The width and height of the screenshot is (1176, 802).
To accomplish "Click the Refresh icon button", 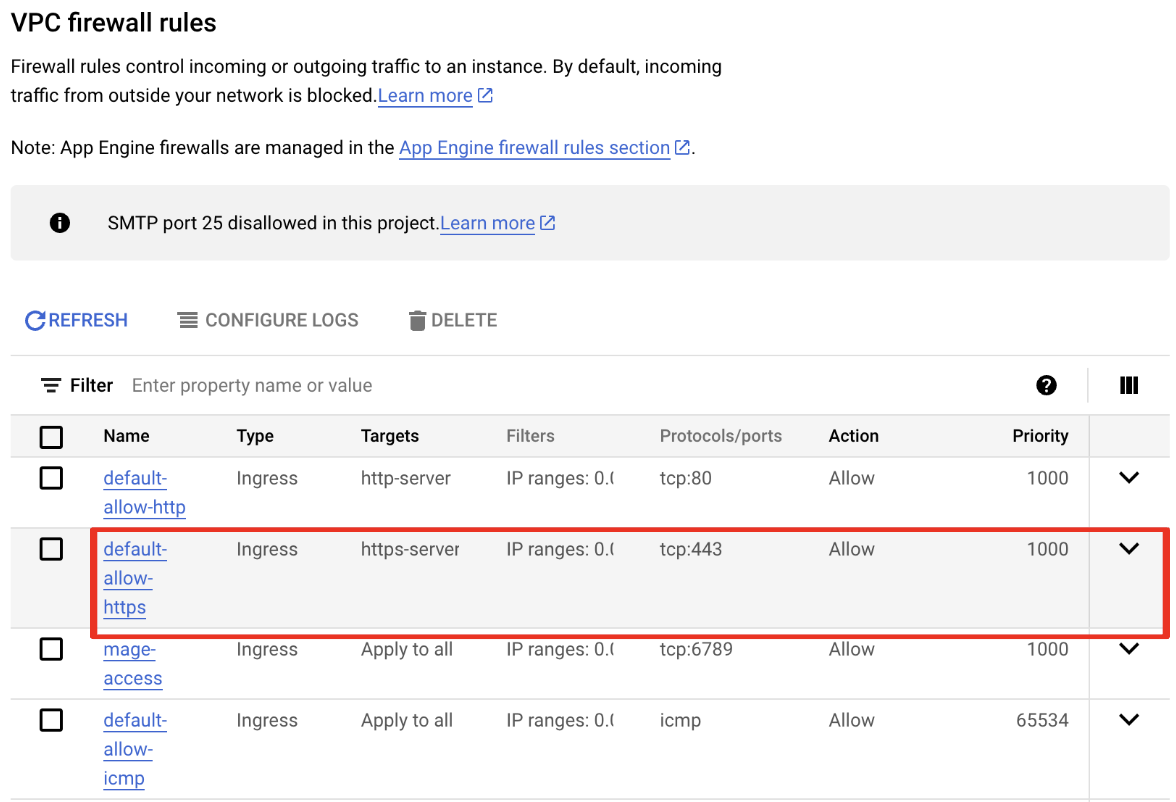I will 36,320.
